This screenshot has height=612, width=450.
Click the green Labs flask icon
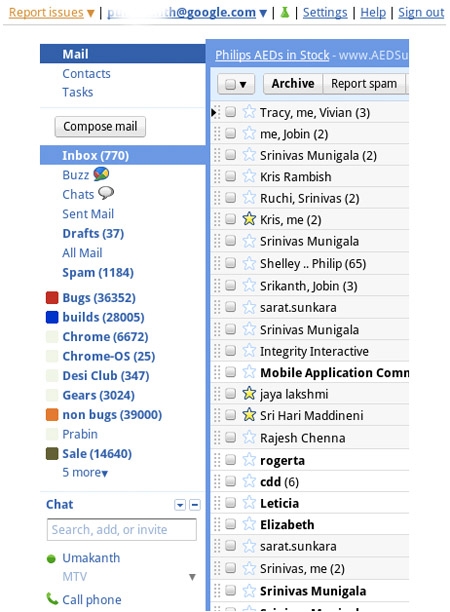pos(285,12)
